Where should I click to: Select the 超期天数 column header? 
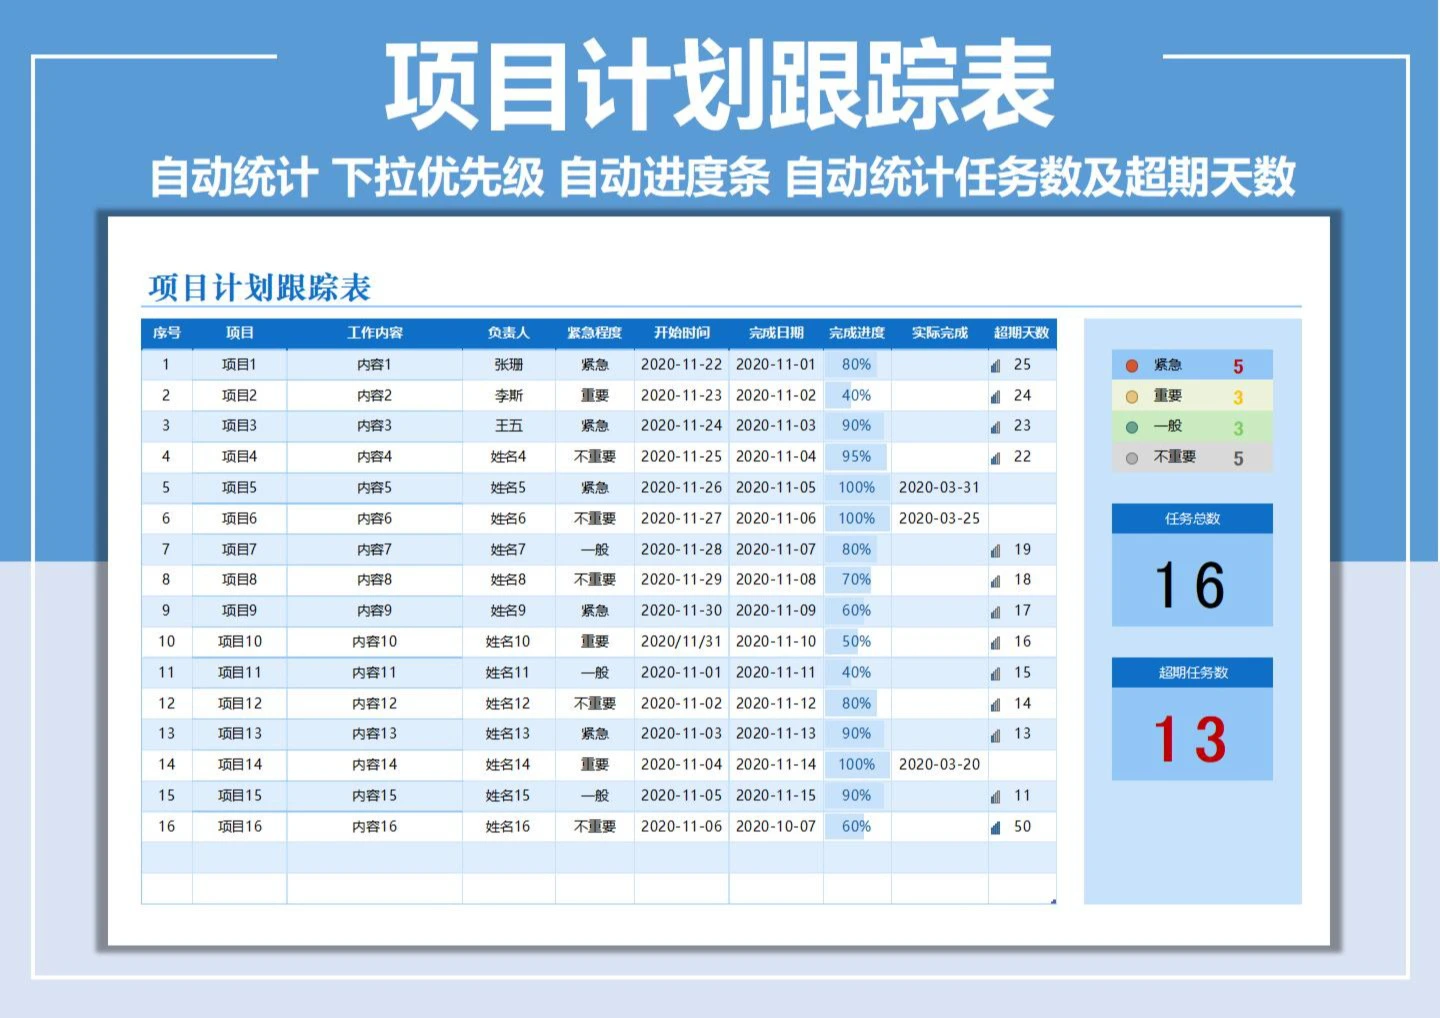(1021, 333)
